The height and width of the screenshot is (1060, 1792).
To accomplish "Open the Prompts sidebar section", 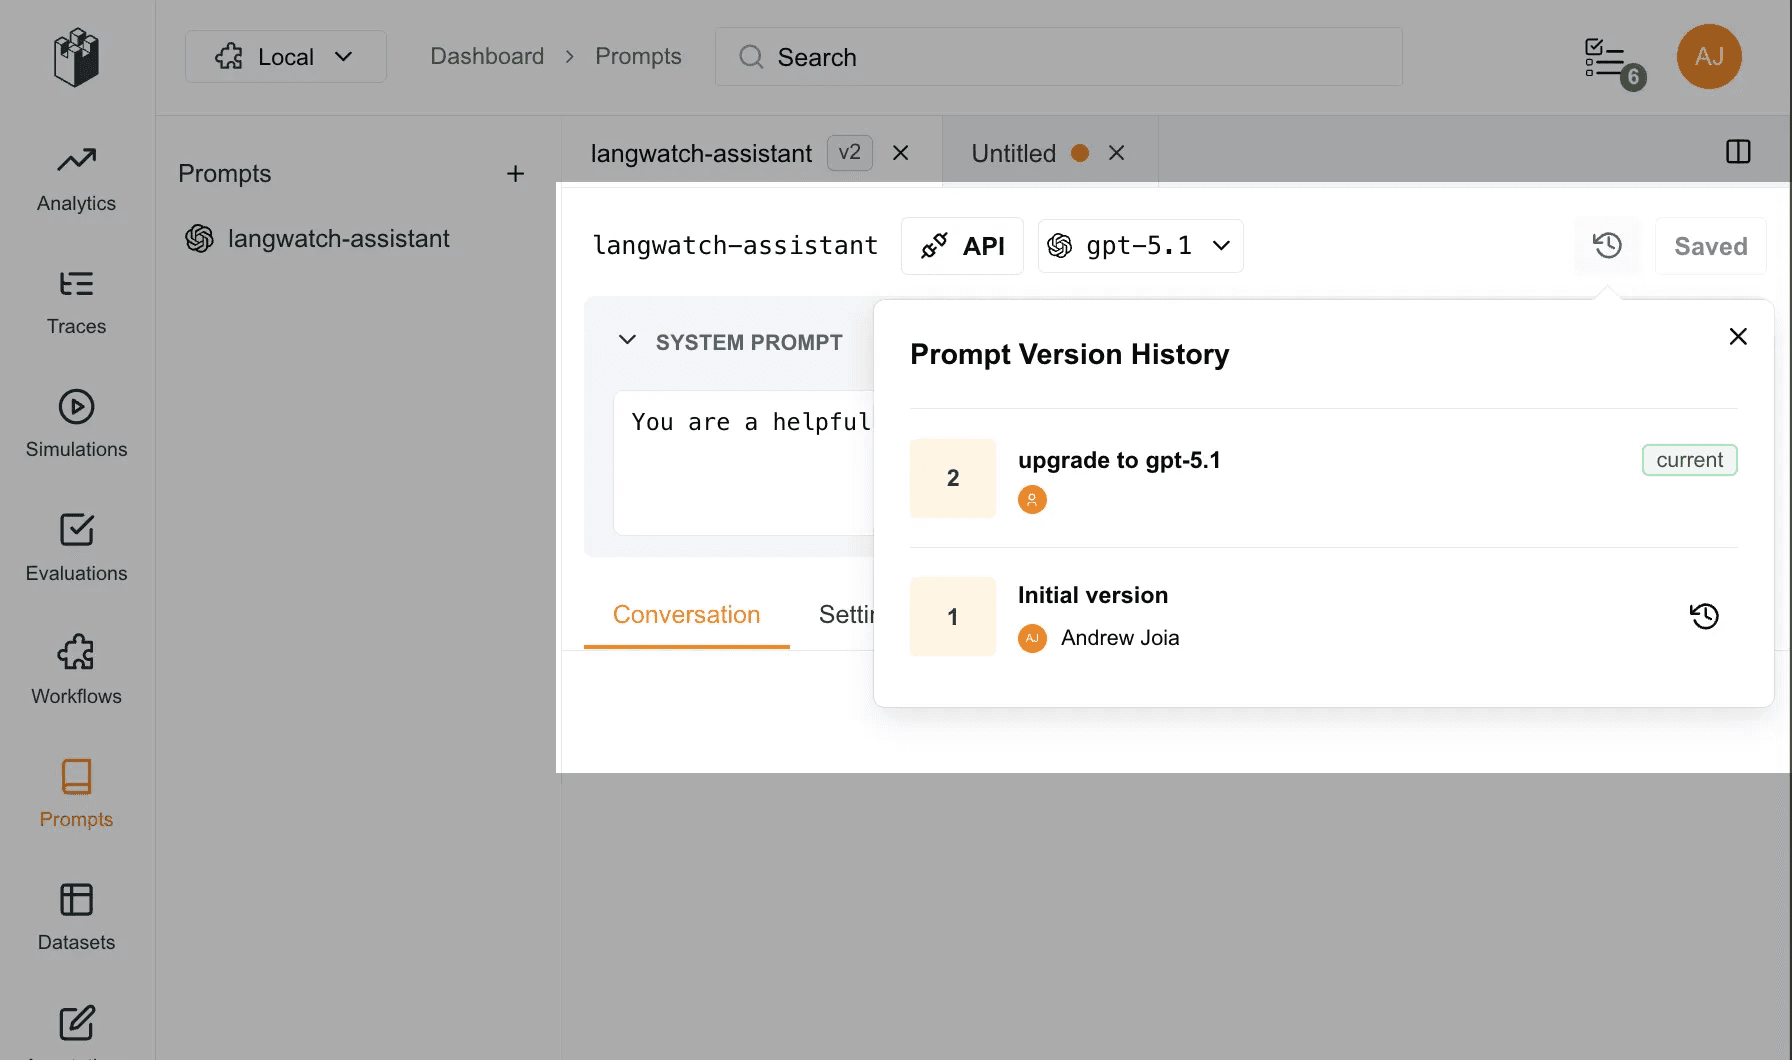I will 76,795.
